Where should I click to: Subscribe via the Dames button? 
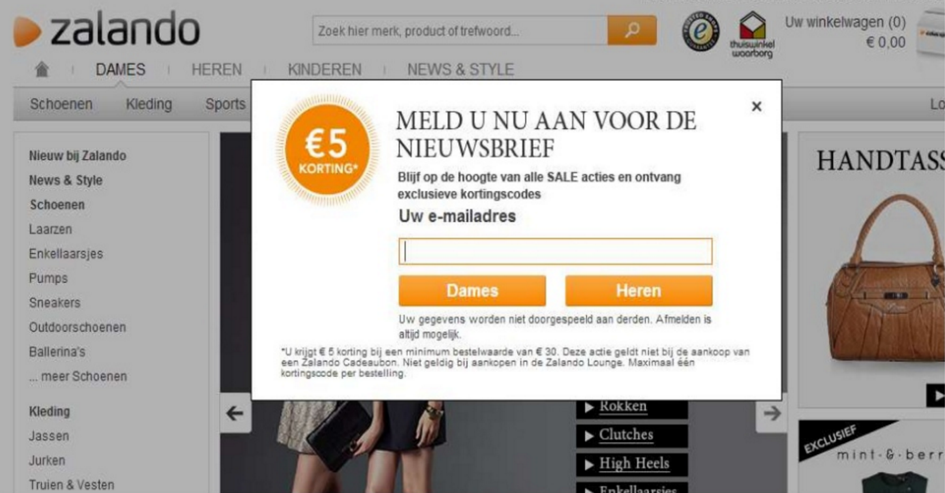(x=472, y=290)
